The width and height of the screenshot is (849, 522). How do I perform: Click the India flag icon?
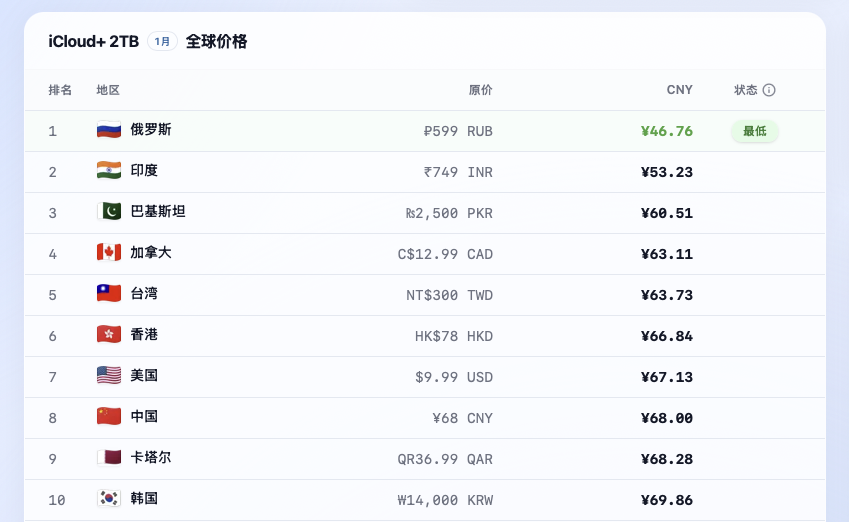pos(109,171)
